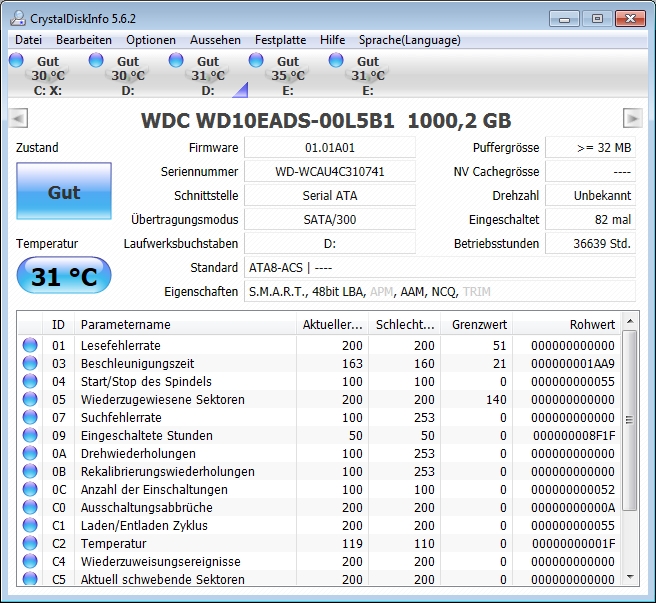
Task: Click the SMART list scrollbar thumb
Action: click(629, 420)
